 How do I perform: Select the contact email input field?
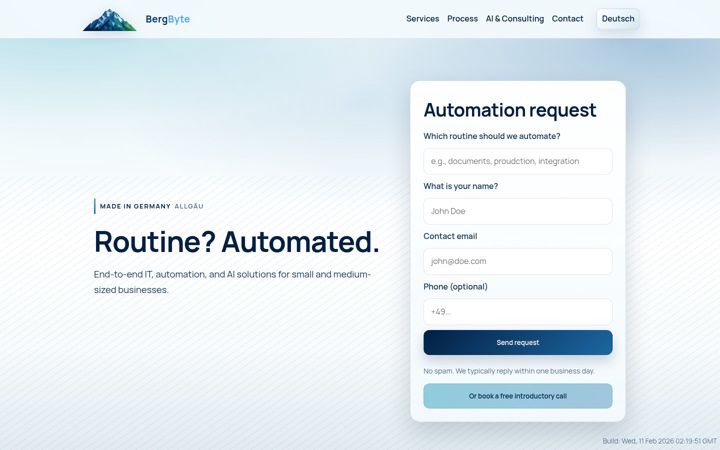pyautogui.click(x=518, y=261)
